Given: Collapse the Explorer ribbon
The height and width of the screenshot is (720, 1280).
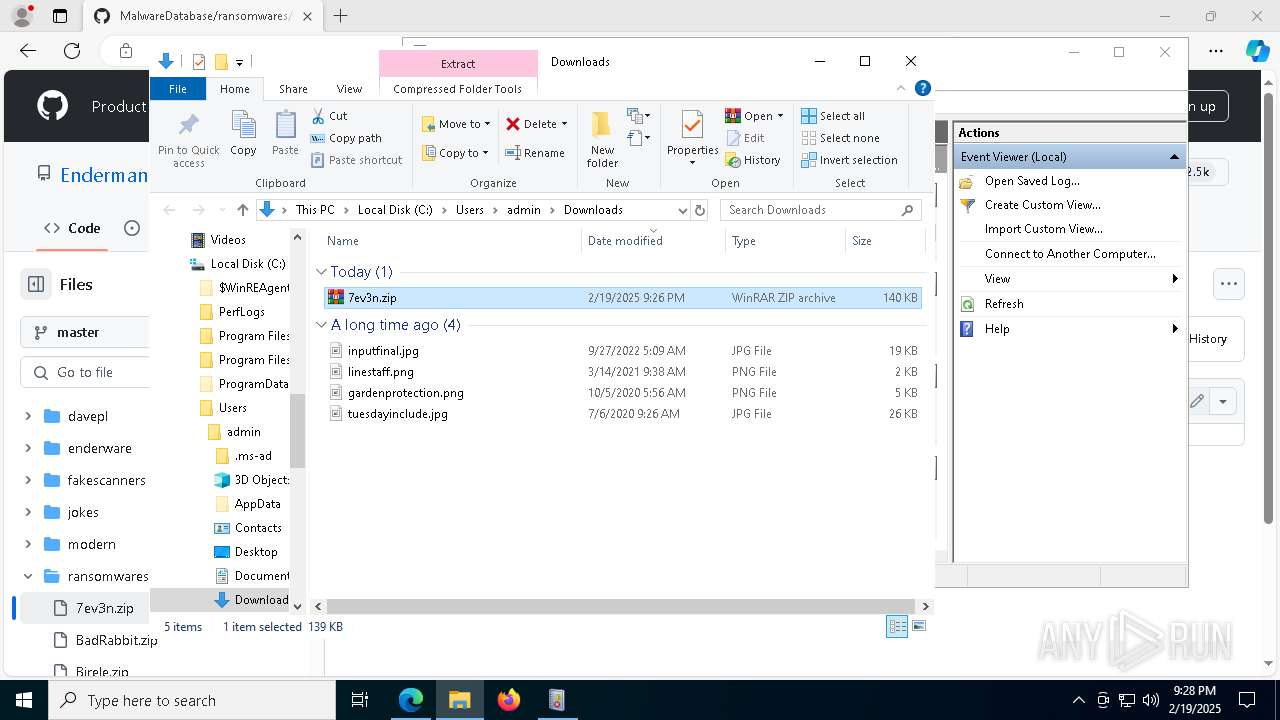Looking at the screenshot, I should coord(901,88).
